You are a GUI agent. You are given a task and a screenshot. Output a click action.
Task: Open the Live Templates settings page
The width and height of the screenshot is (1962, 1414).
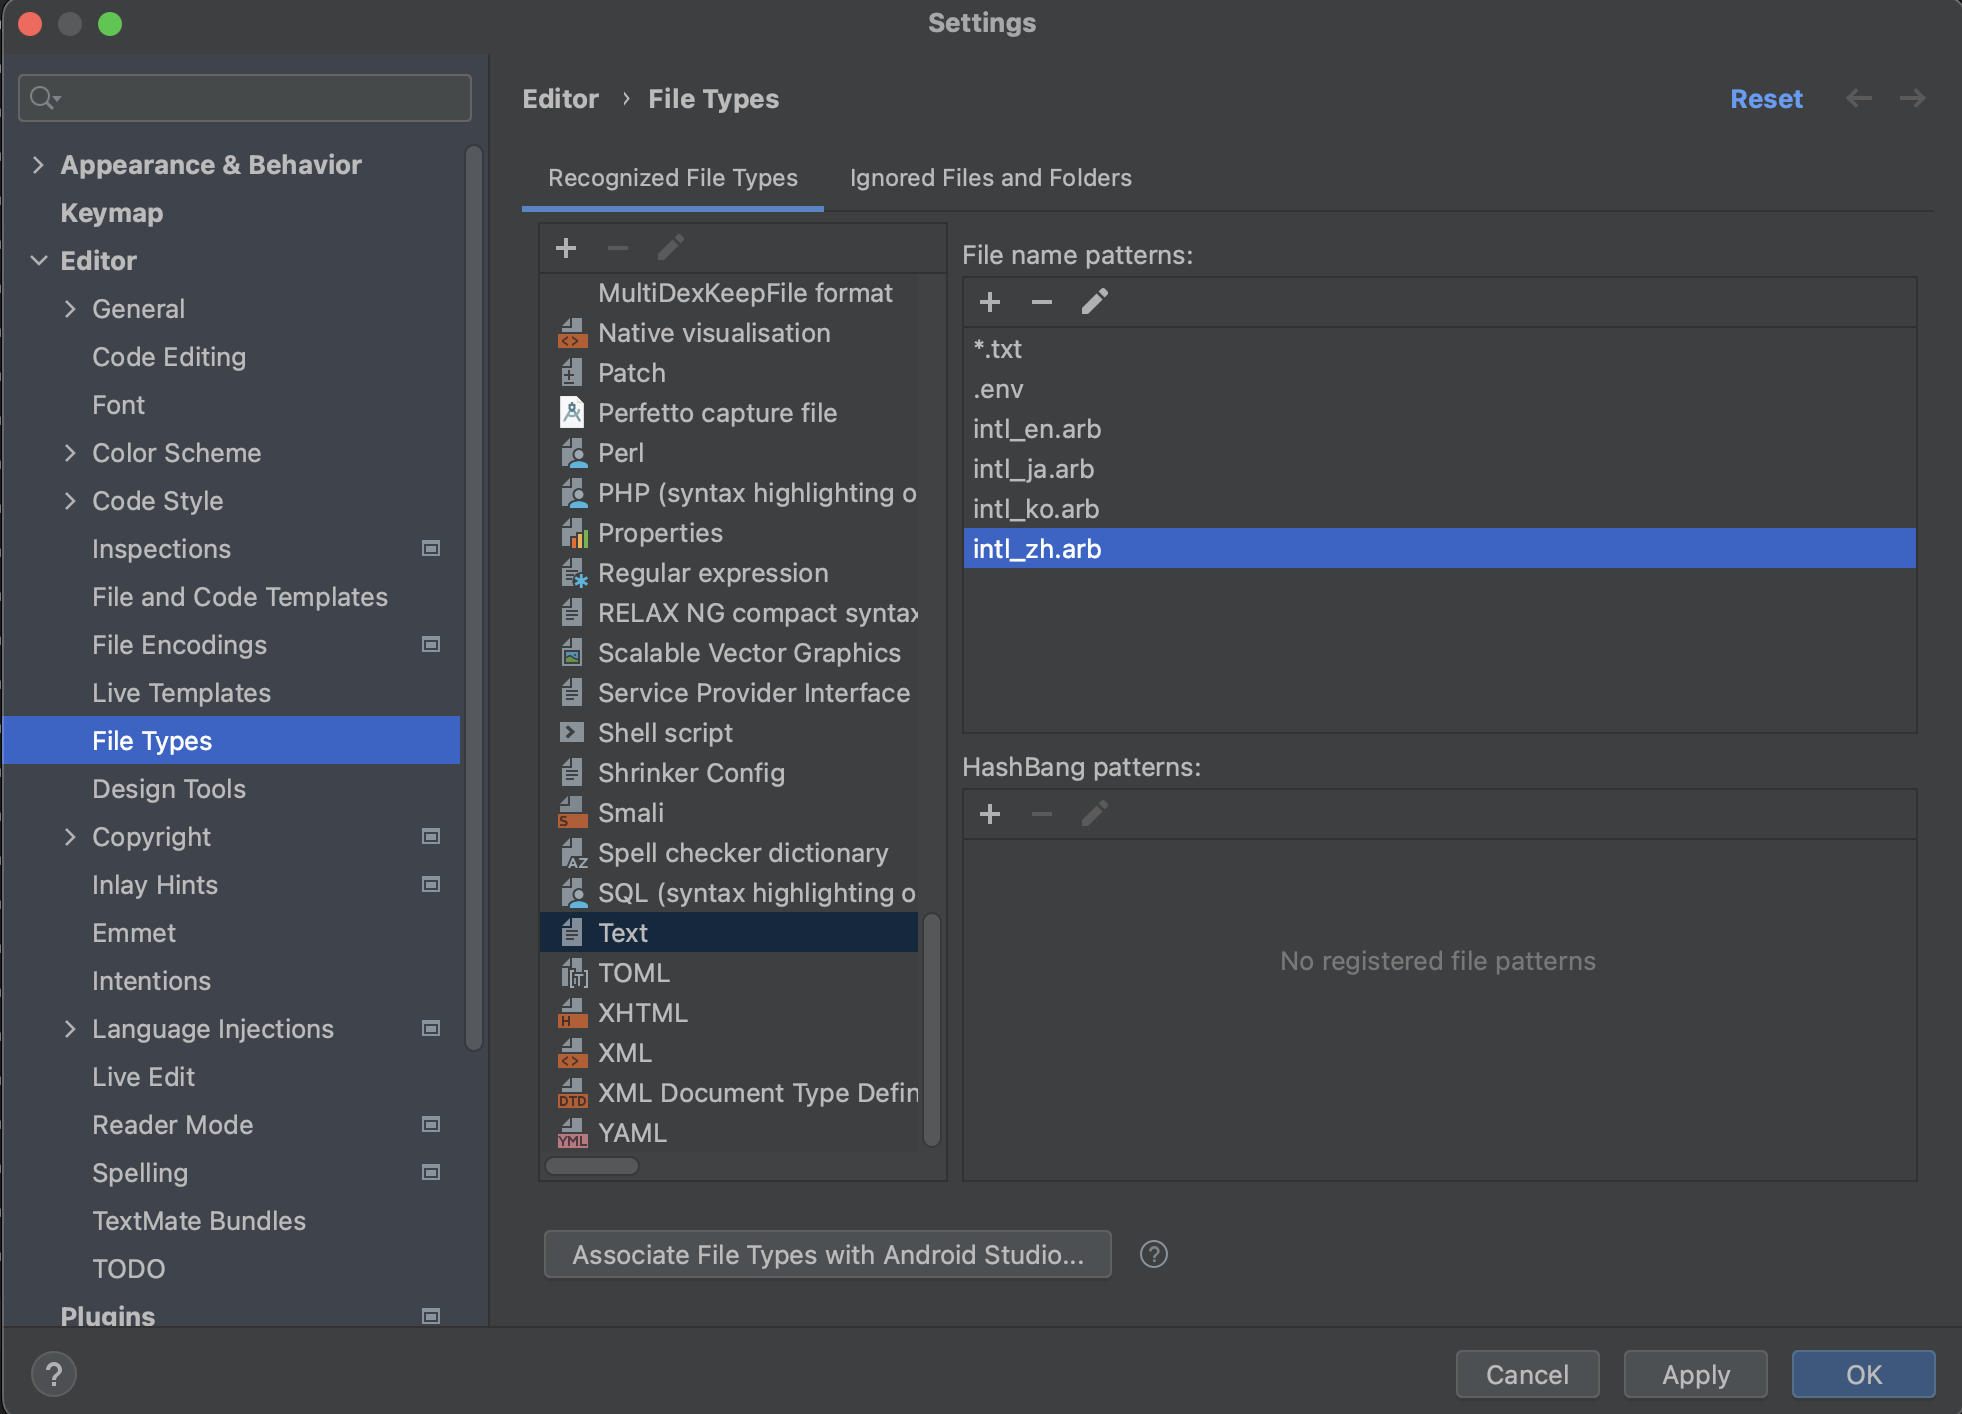(181, 693)
